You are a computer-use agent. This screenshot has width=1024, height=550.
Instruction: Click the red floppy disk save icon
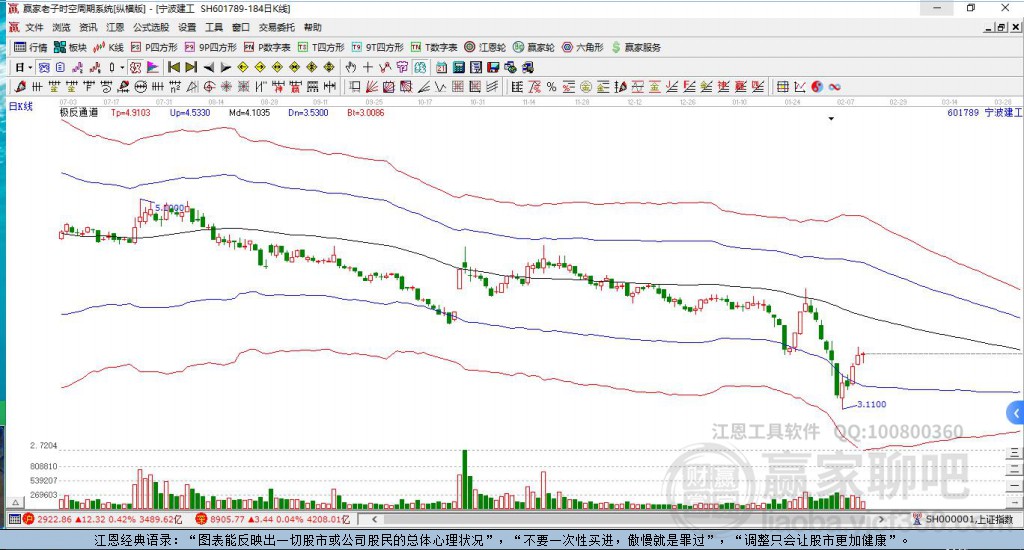pyautogui.click(x=493, y=67)
